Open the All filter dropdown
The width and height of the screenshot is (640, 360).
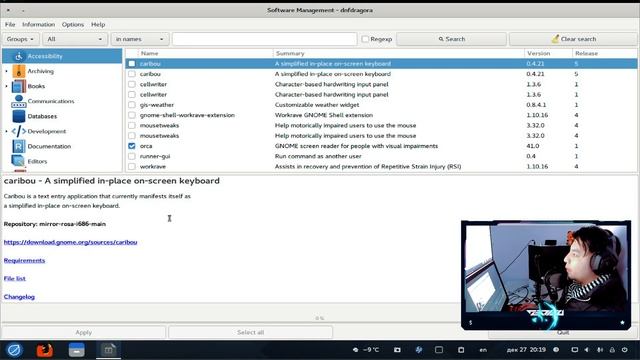point(75,39)
